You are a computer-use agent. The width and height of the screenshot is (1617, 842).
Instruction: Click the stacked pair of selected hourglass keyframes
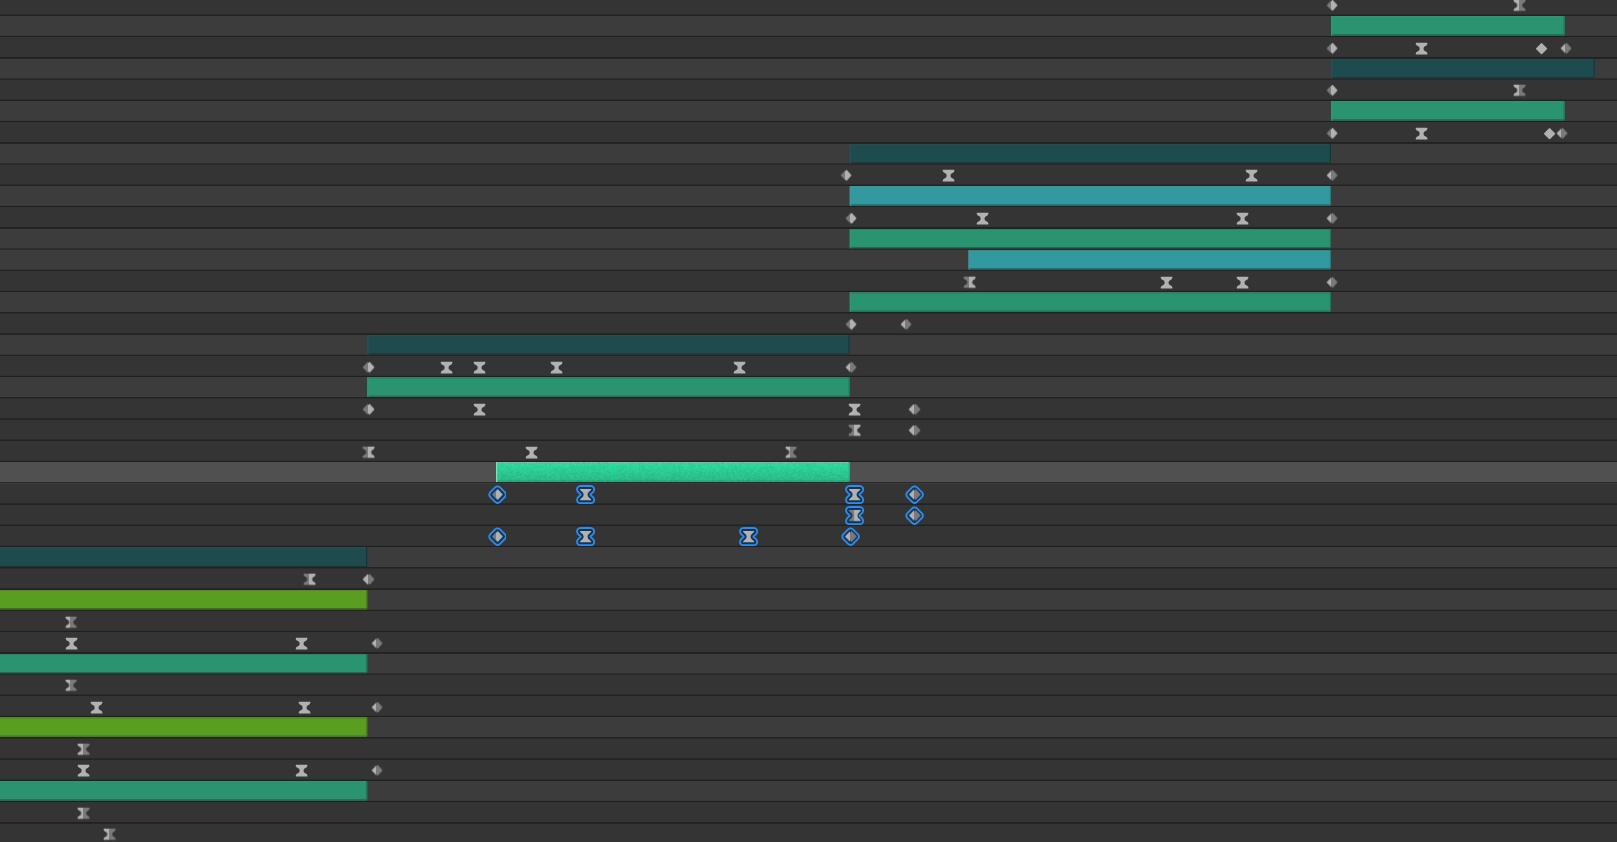(855, 505)
